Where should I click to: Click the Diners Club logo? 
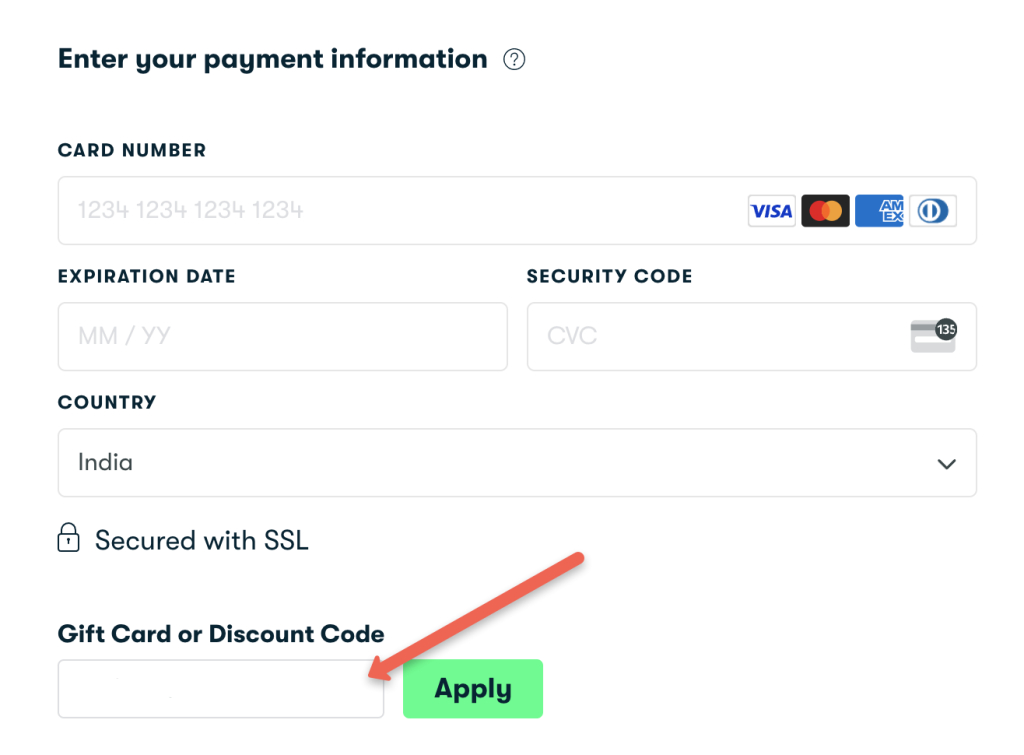pyautogui.click(x=932, y=211)
